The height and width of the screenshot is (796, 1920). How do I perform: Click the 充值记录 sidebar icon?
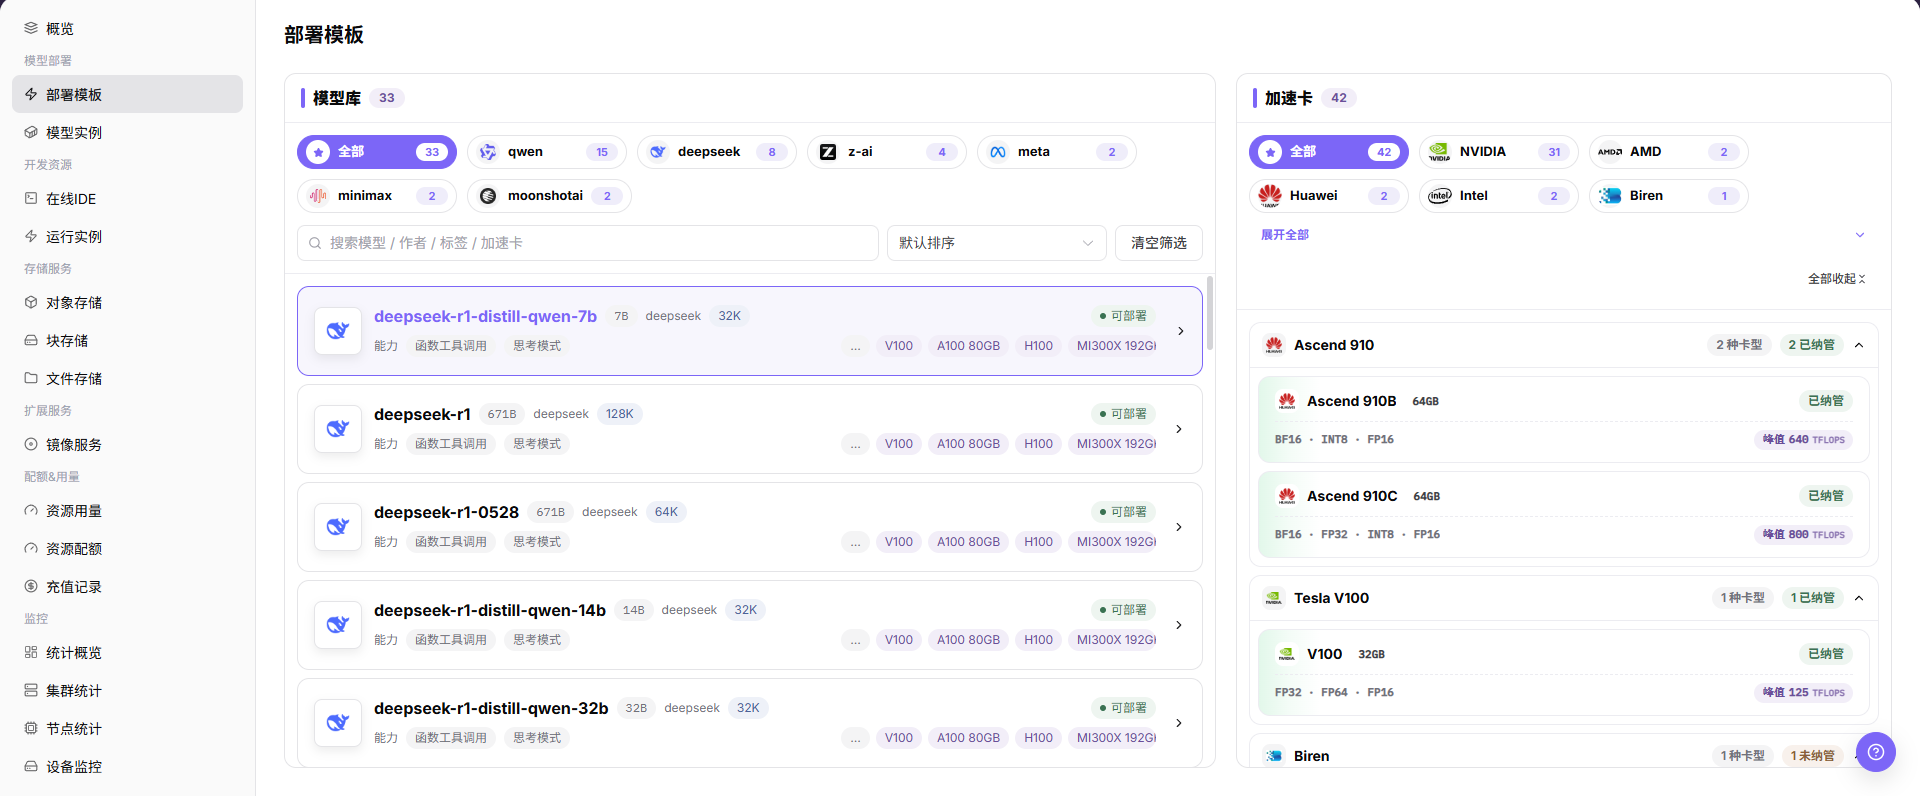tap(31, 586)
